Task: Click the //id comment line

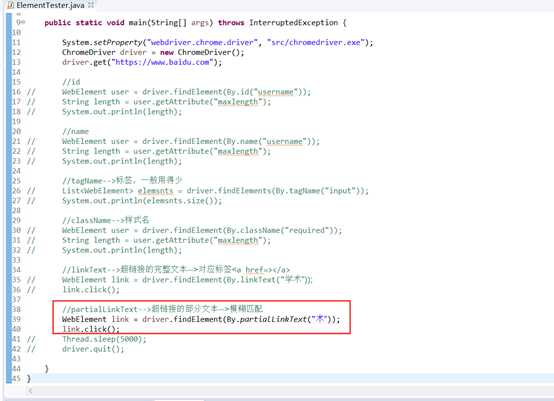Action: point(71,82)
